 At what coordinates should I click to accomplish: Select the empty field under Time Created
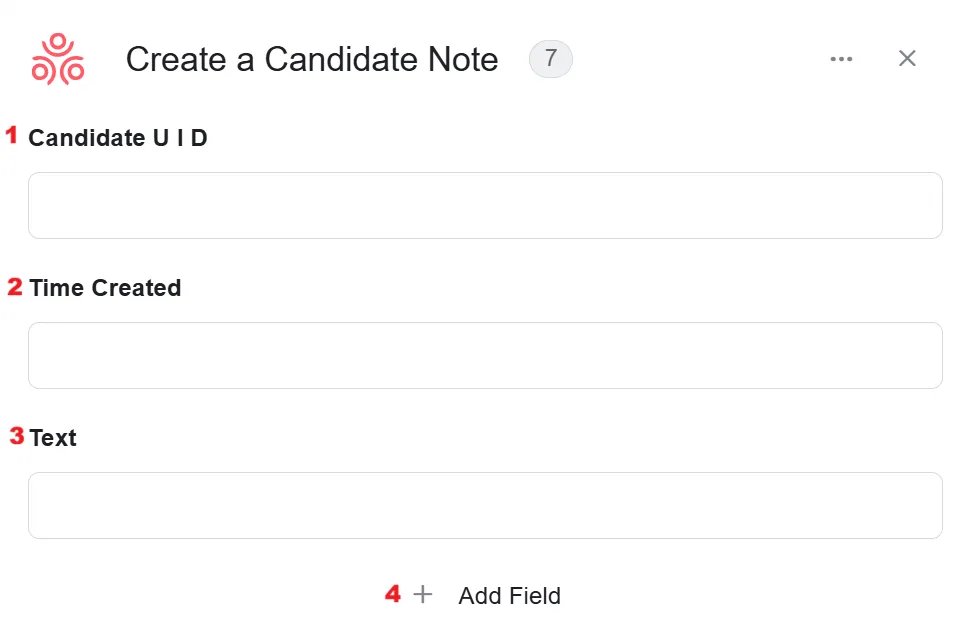point(485,356)
